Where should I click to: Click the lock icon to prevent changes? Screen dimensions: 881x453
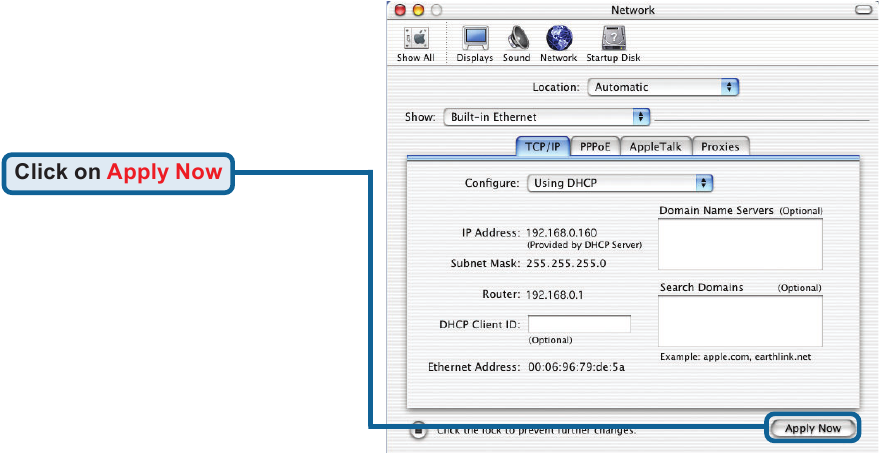click(419, 431)
